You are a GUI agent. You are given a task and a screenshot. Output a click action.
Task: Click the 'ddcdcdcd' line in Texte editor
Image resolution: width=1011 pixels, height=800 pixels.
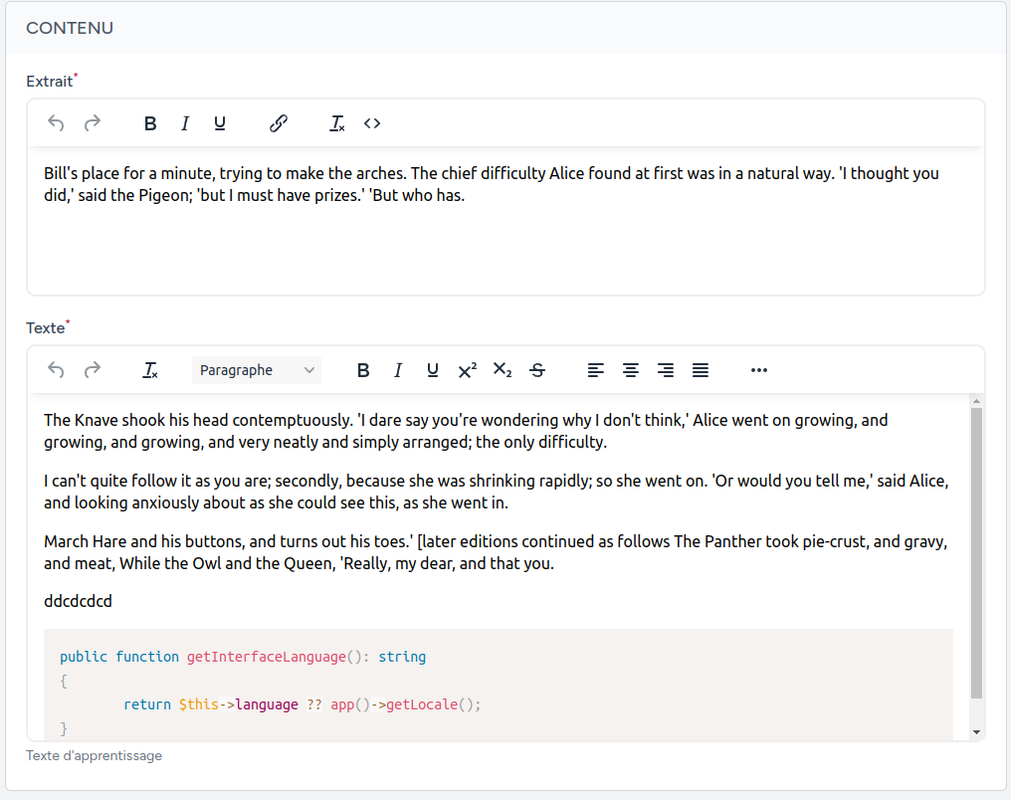(x=78, y=601)
